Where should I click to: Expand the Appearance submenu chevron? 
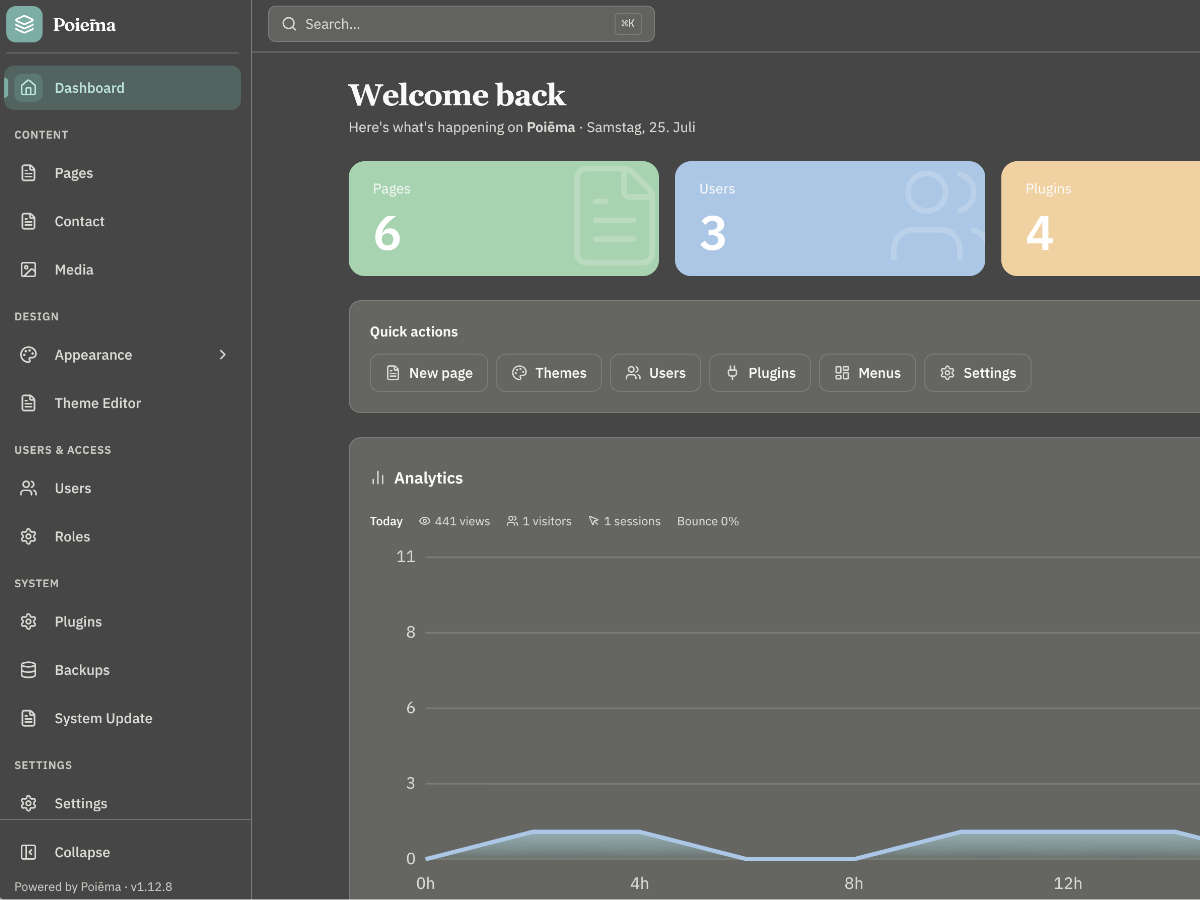(x=223, y=355)
